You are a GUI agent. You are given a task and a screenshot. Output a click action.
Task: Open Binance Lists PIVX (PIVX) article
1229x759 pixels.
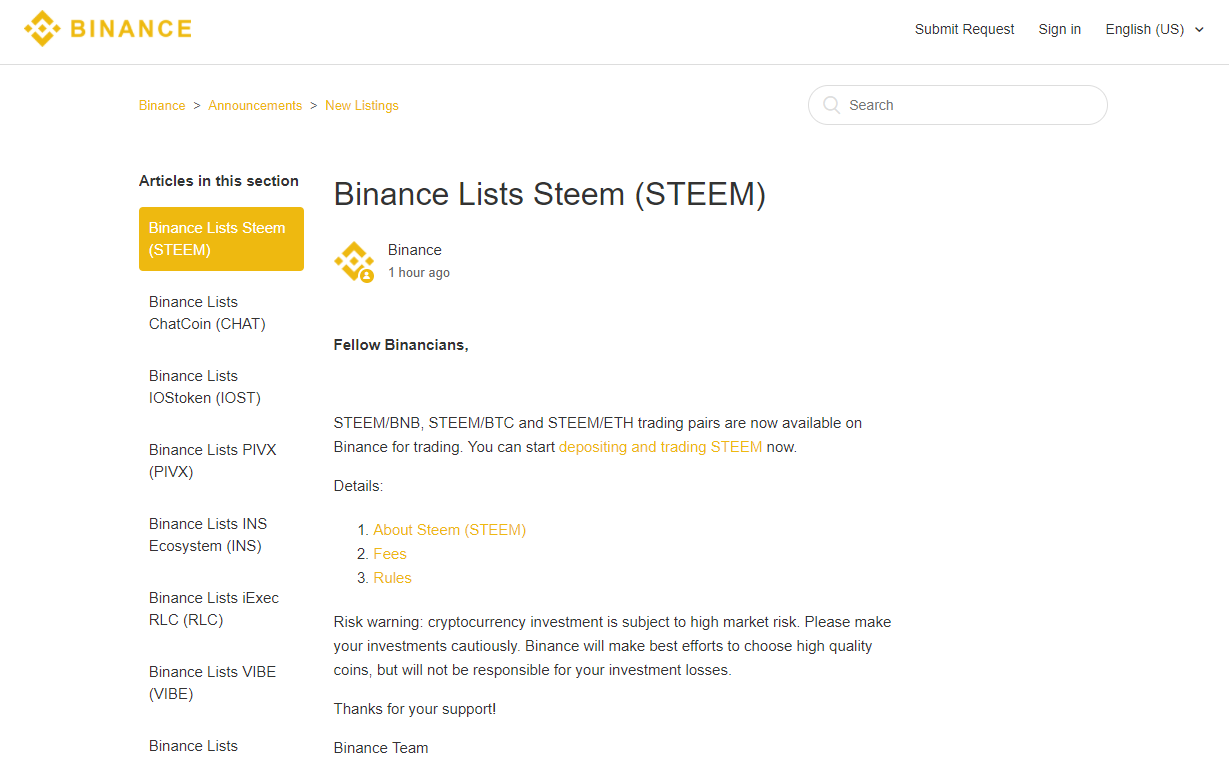coord(212,461)
